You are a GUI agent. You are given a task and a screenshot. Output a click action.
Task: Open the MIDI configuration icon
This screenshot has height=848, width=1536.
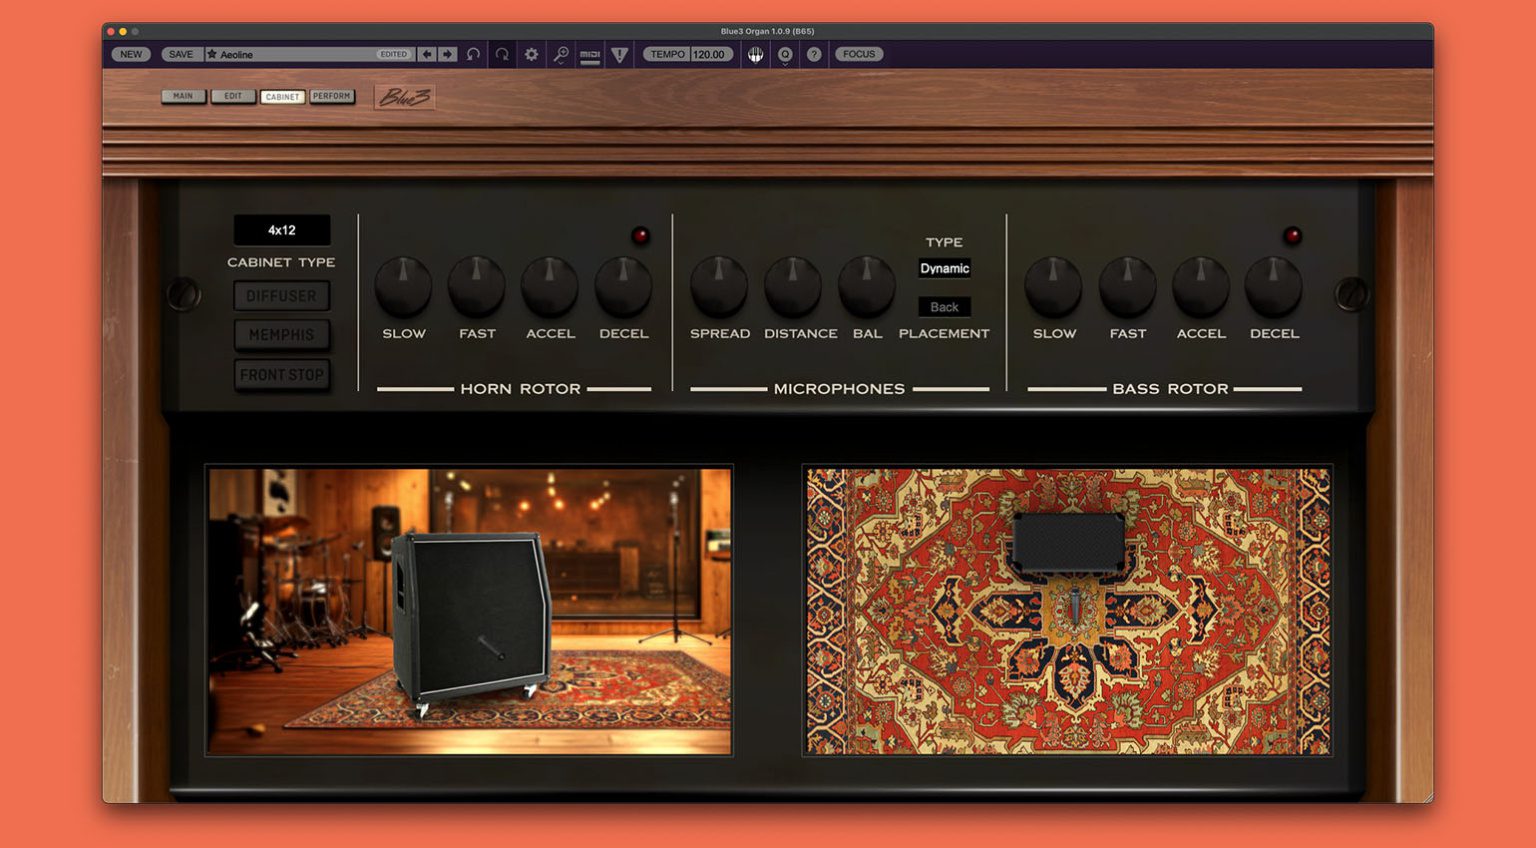[x=590, y=55]
